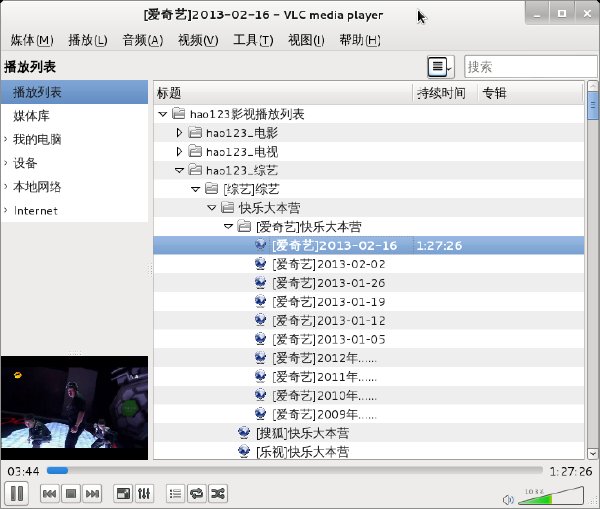The width and height of the screenshot is (600, 509).
Task: Select the [搜狐]快乐大本营 playlist entry
Action: (302, 433)
